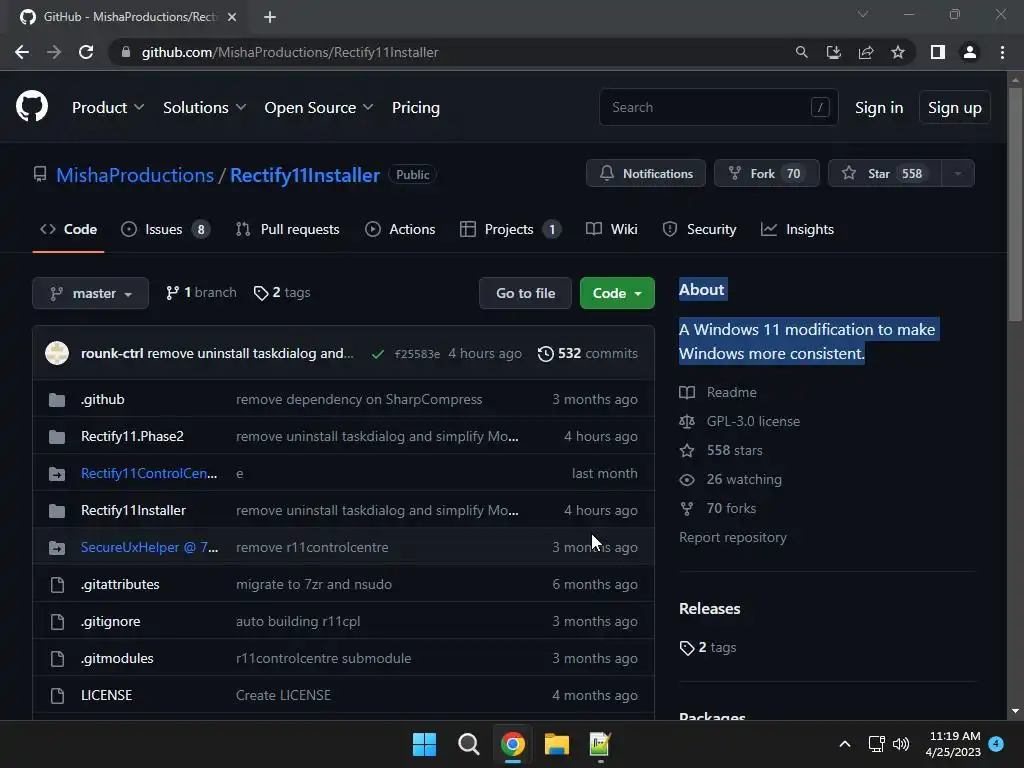Switch to the Issues tab
This screenshot has width=1024, height=768.
(165, 229)
